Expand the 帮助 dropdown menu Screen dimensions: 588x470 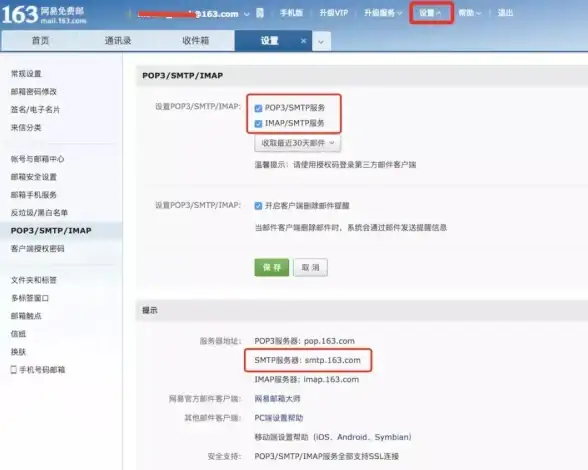pyautogui.click(x=470, y=13)
